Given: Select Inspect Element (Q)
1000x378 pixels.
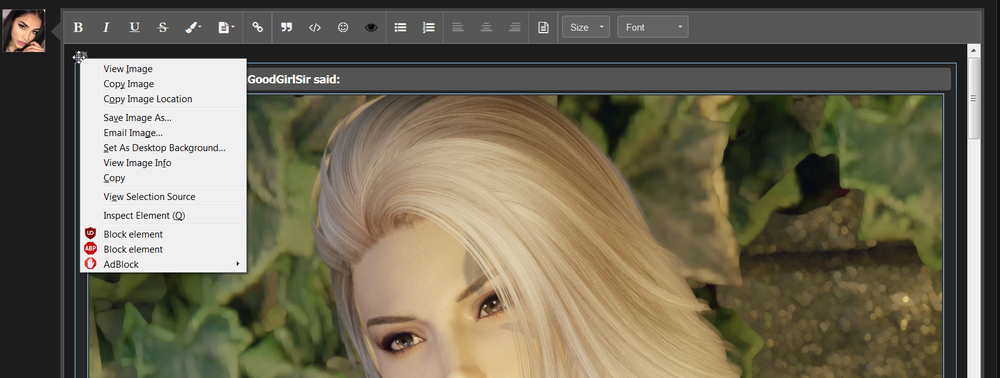Looking at the screenshot, I should point(163,215).
